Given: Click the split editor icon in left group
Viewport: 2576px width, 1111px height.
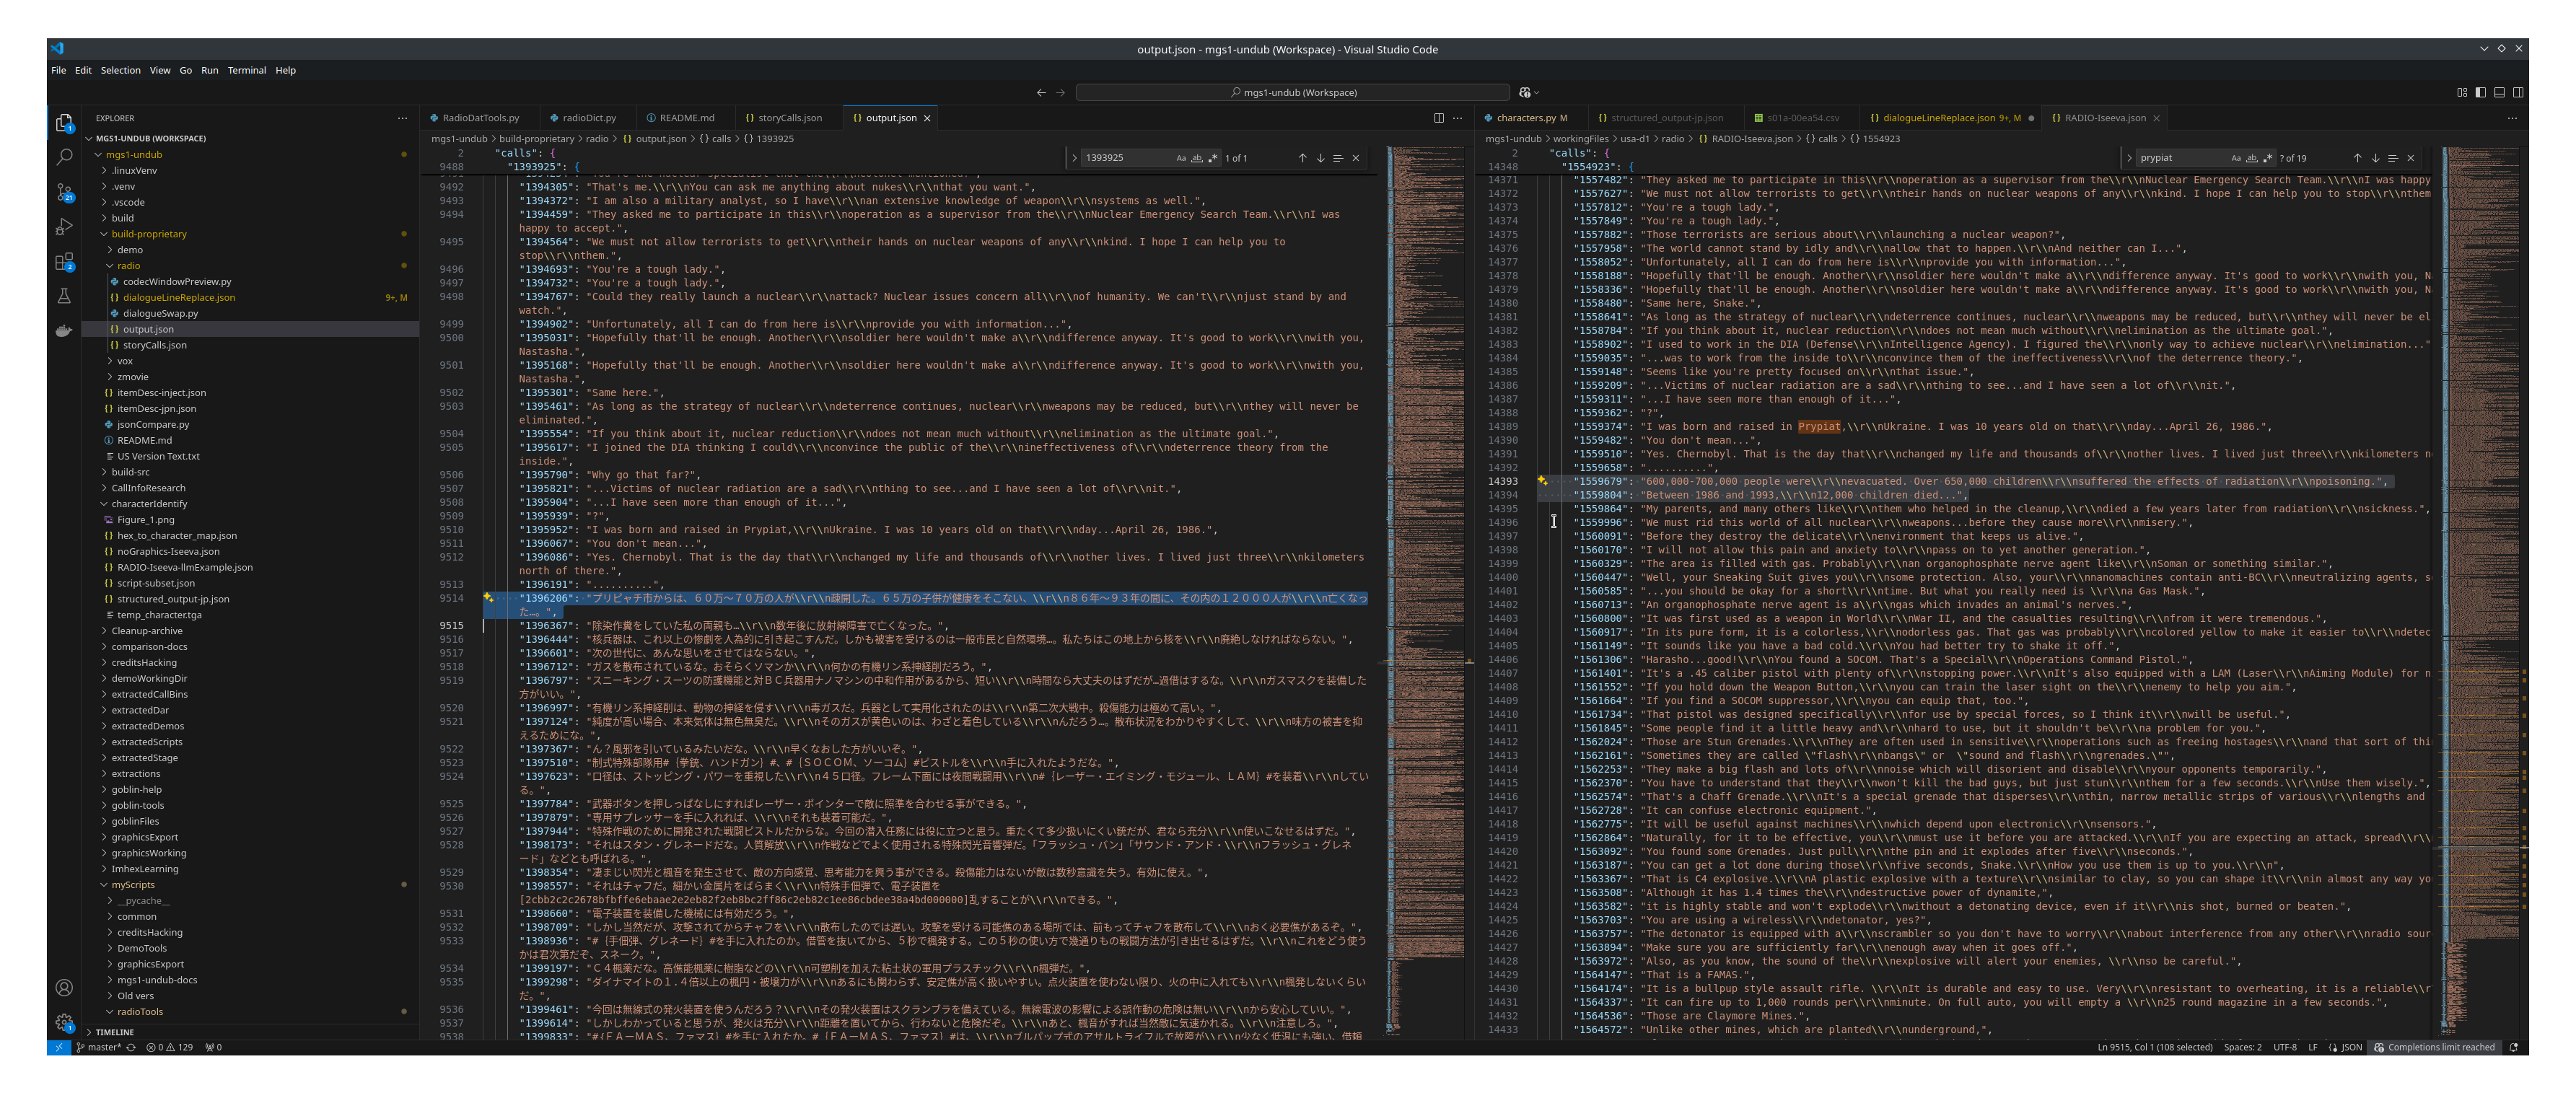Looking at the screenshot, I should pyautogui.click(x=1438, y=118).
